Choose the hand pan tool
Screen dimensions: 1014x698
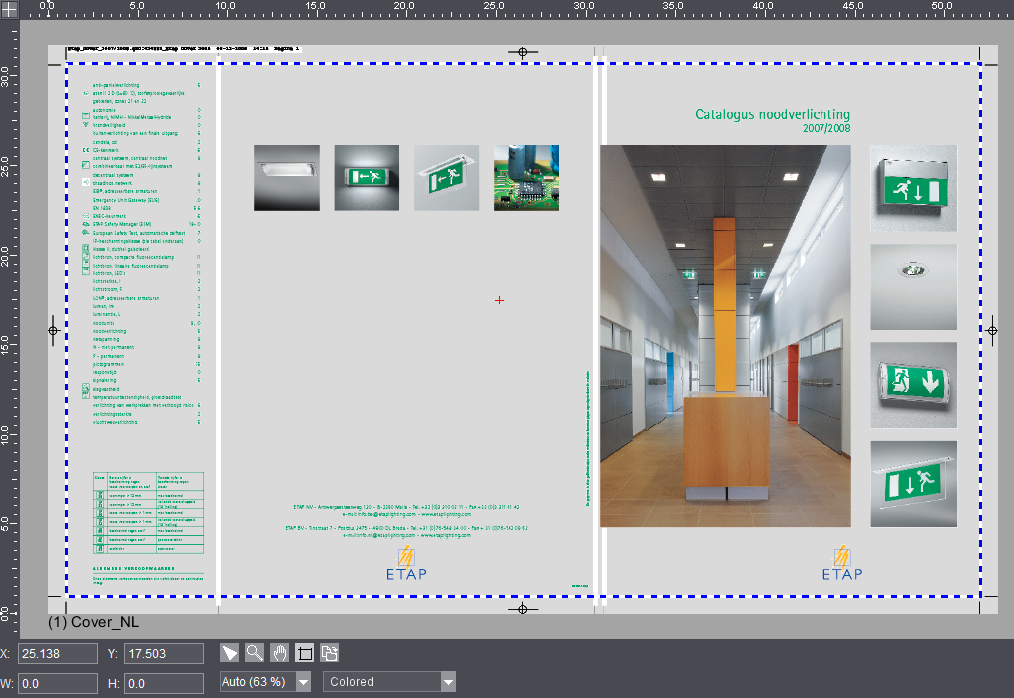tap(280, 653)
